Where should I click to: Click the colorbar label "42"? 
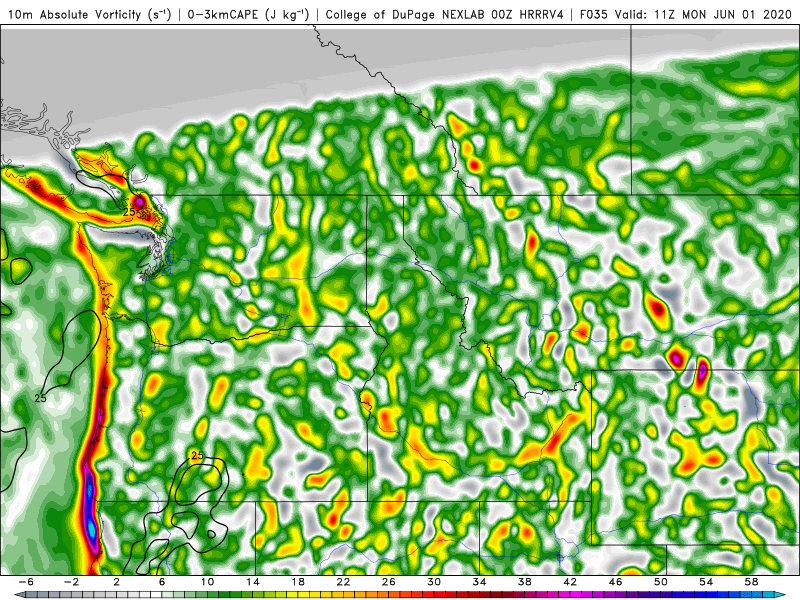pyautogui.click(x=570, y=582)
